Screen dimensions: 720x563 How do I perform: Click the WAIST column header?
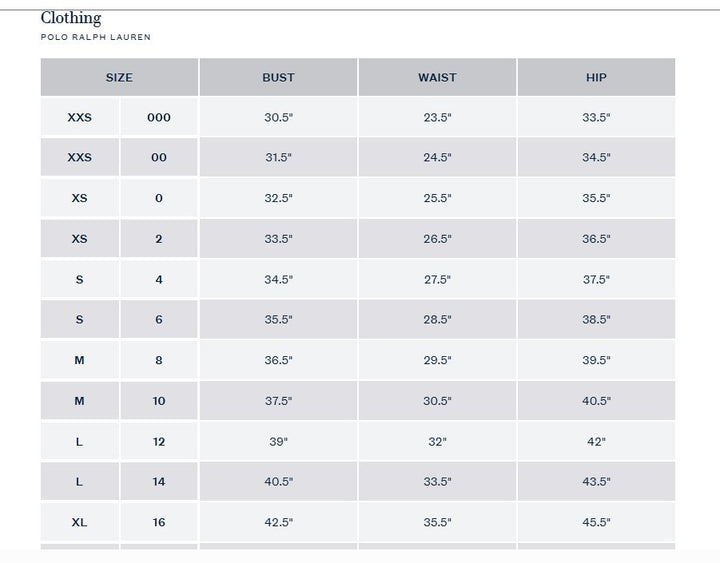(437, 77)
